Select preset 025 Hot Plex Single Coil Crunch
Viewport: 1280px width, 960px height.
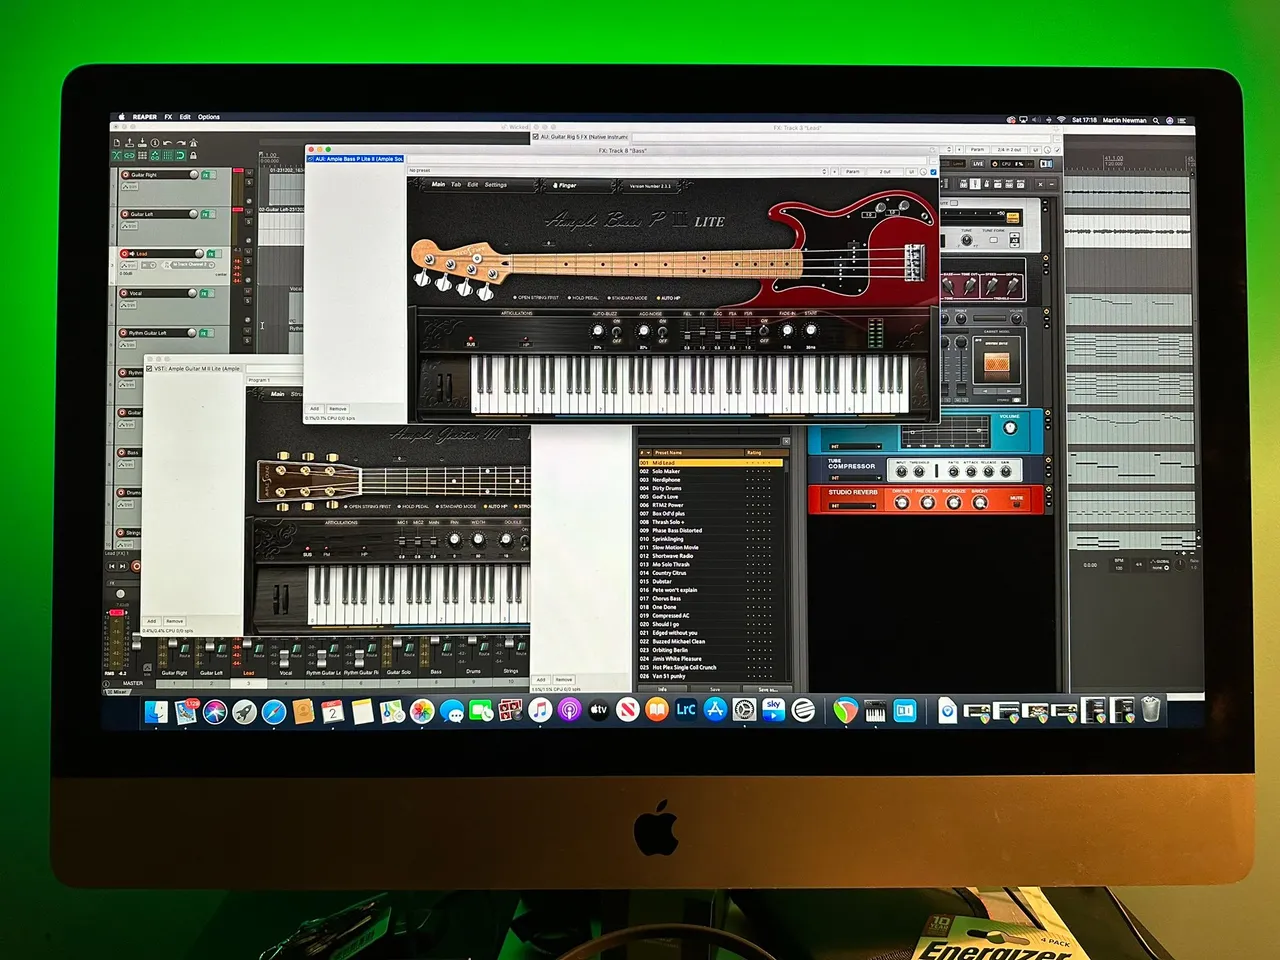712,667
